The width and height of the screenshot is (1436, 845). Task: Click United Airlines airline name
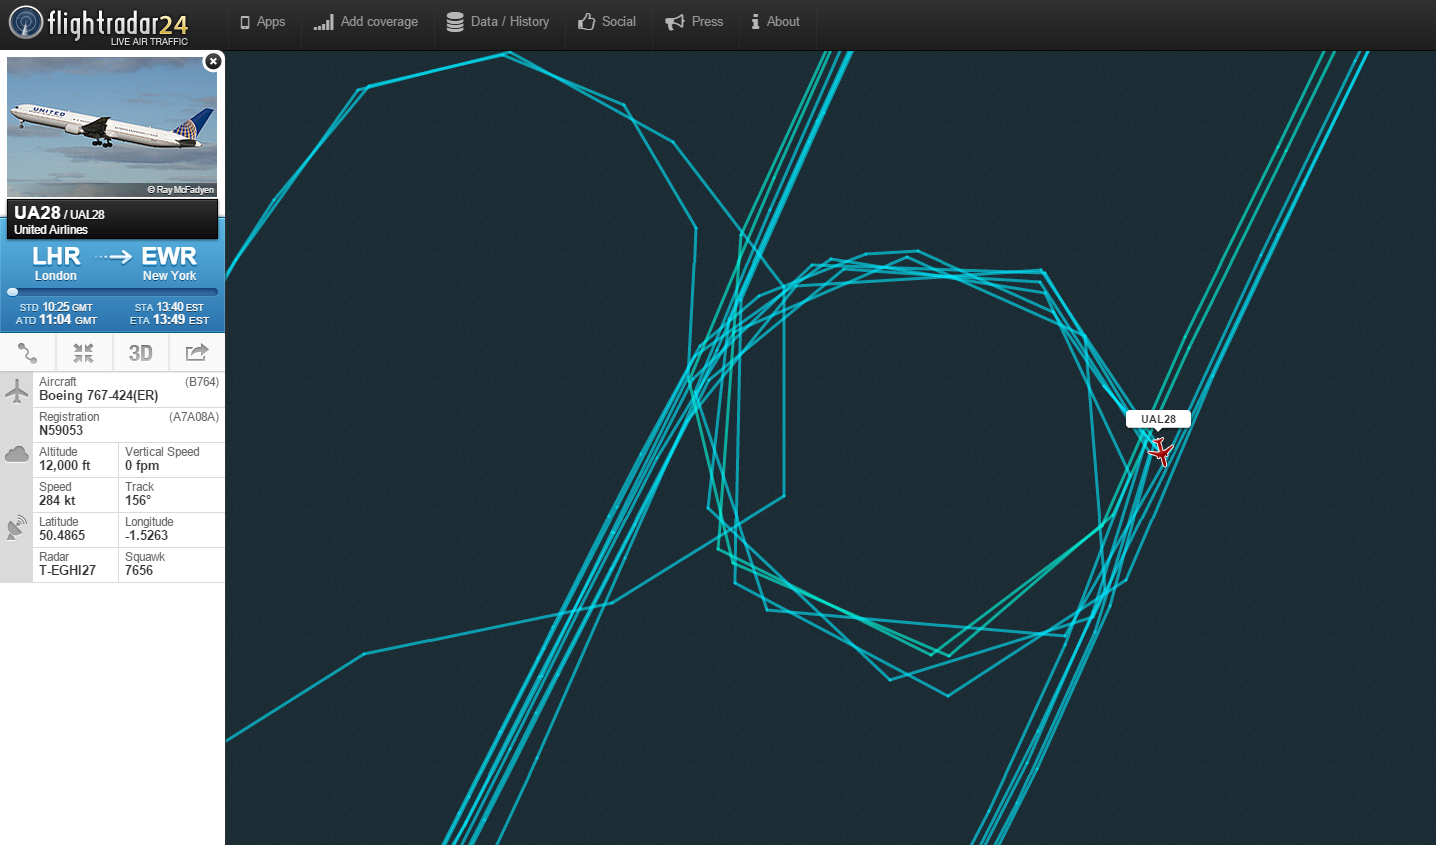51,230
